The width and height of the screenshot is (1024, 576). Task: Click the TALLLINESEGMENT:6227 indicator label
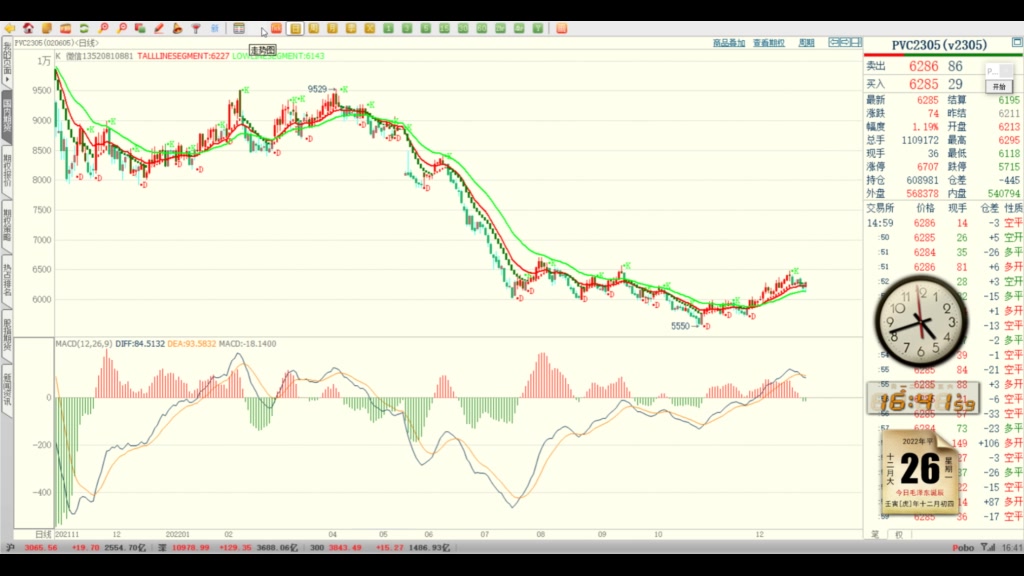coord(183,56)
